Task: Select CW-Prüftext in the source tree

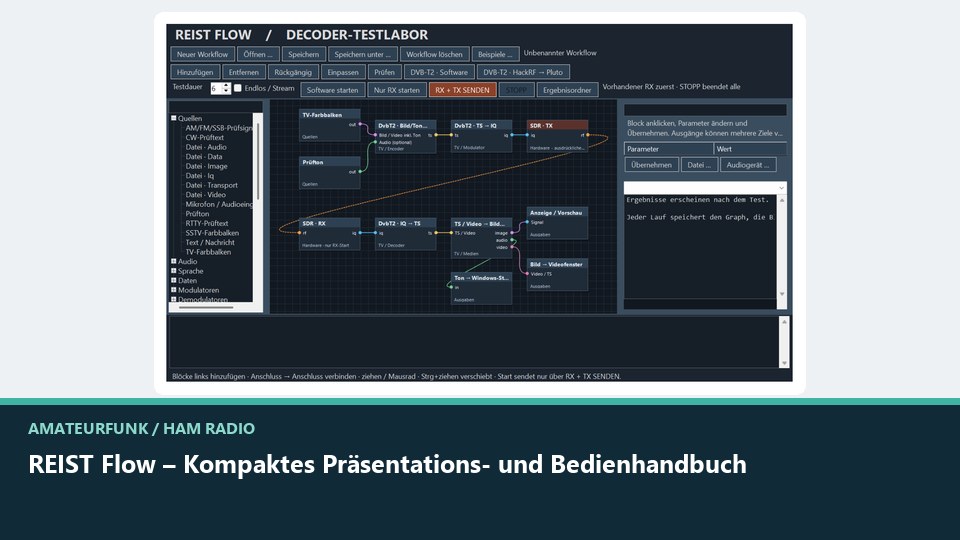Action: (x=204, y=137)
